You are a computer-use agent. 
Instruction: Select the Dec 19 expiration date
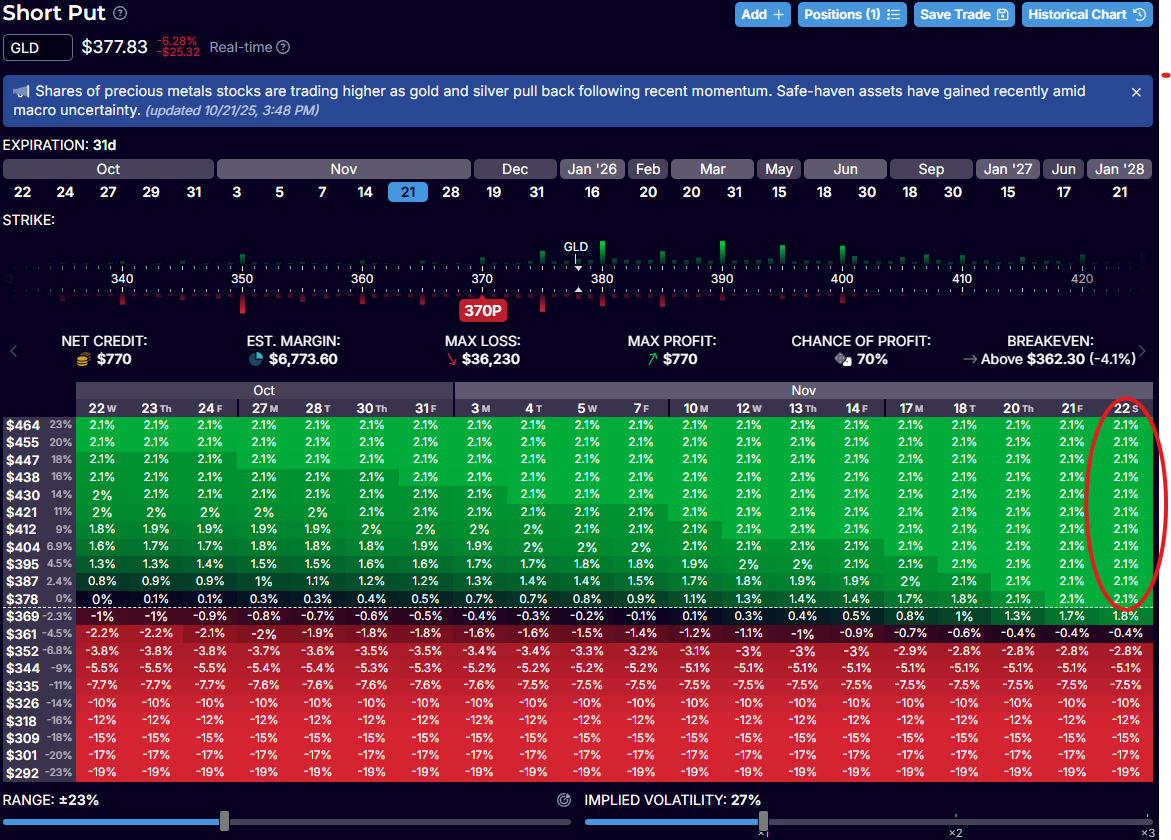click(493, 191)
